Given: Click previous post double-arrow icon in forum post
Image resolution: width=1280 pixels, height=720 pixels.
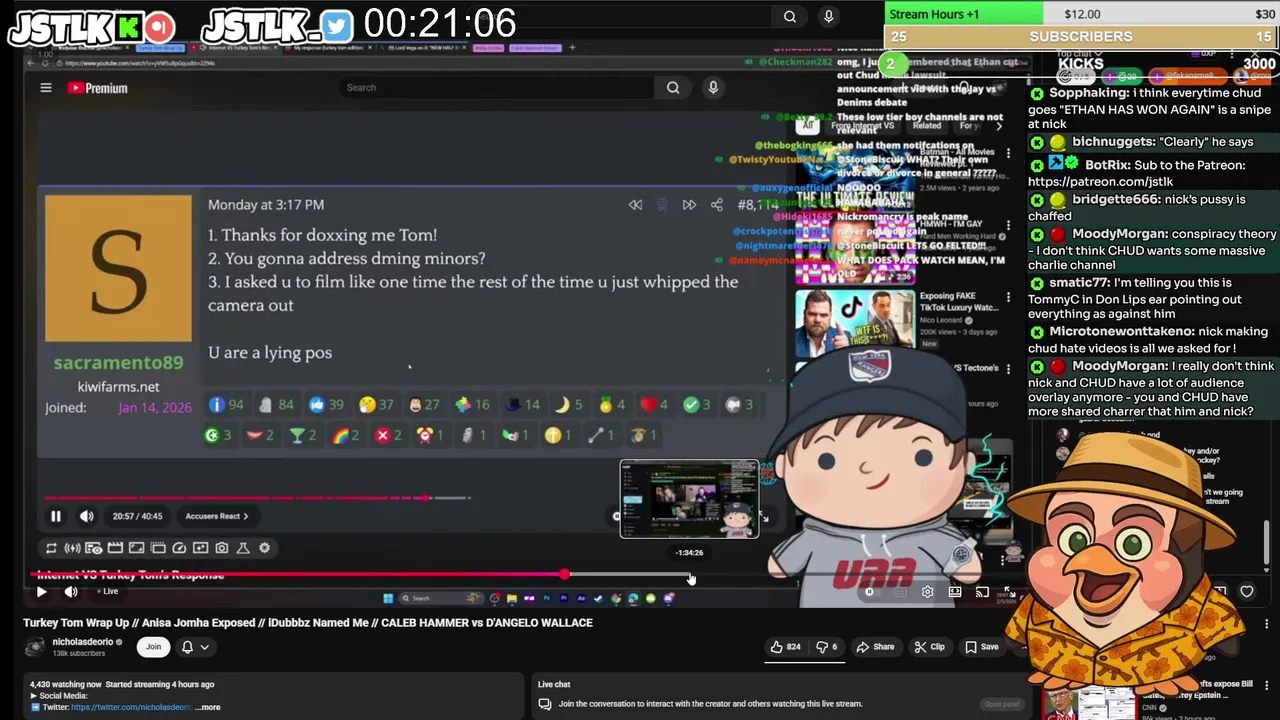Looking at the screenshot, I should 635,205.
